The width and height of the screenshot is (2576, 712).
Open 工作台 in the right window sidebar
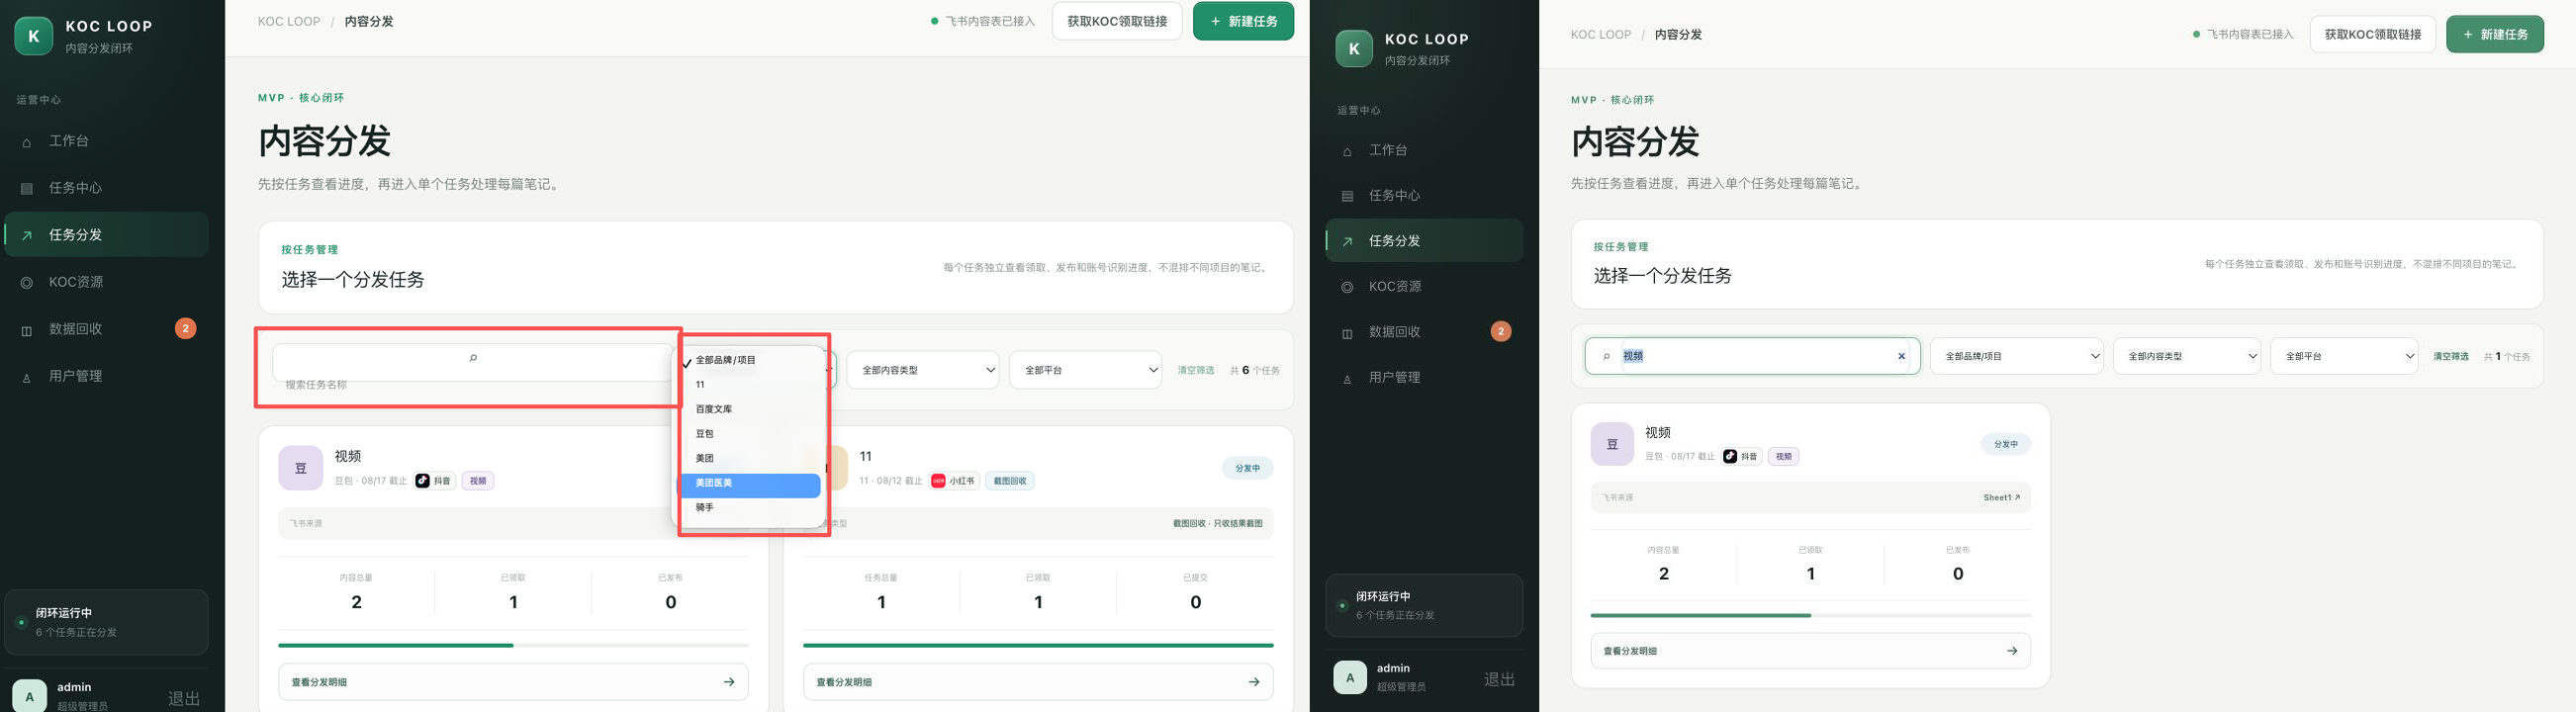1424,150
